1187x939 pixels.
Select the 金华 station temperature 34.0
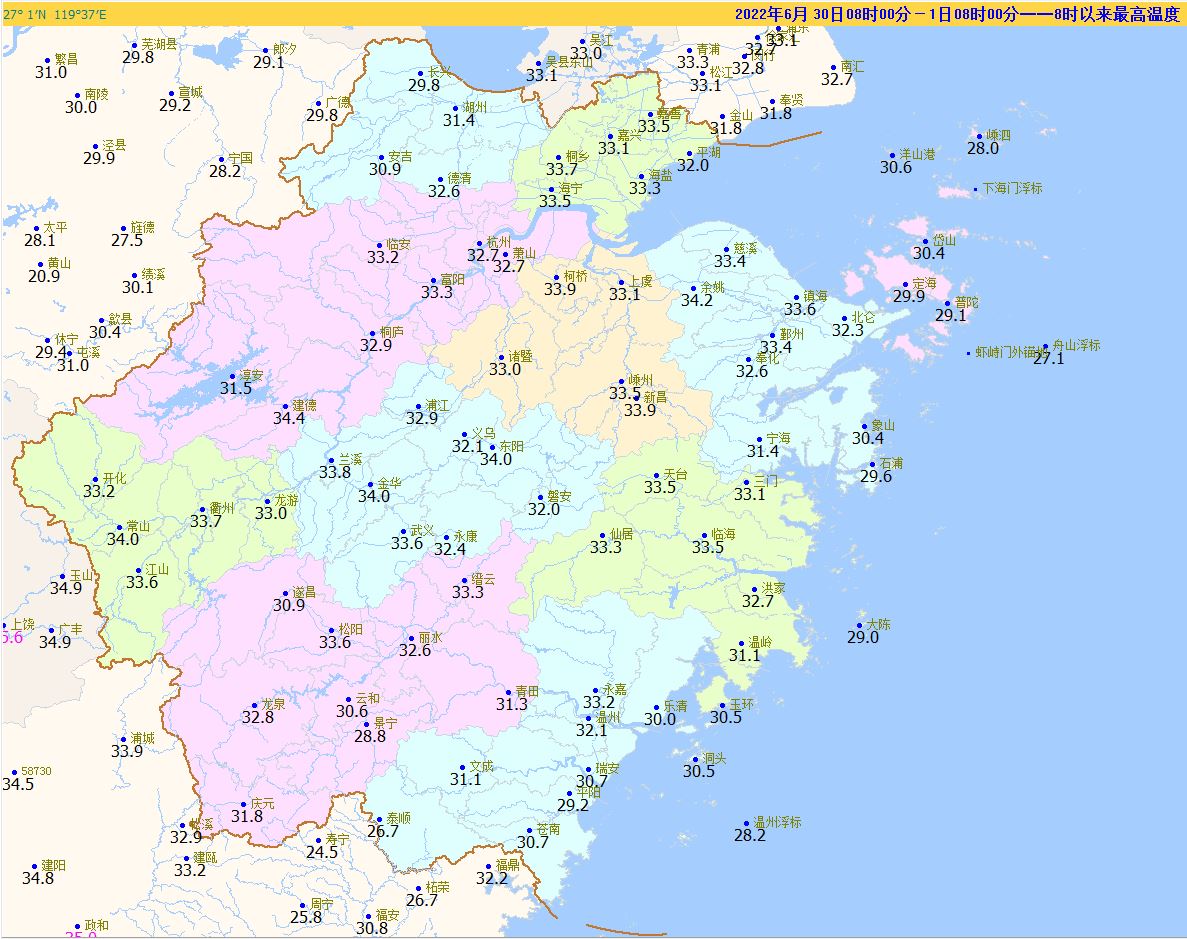374,496
